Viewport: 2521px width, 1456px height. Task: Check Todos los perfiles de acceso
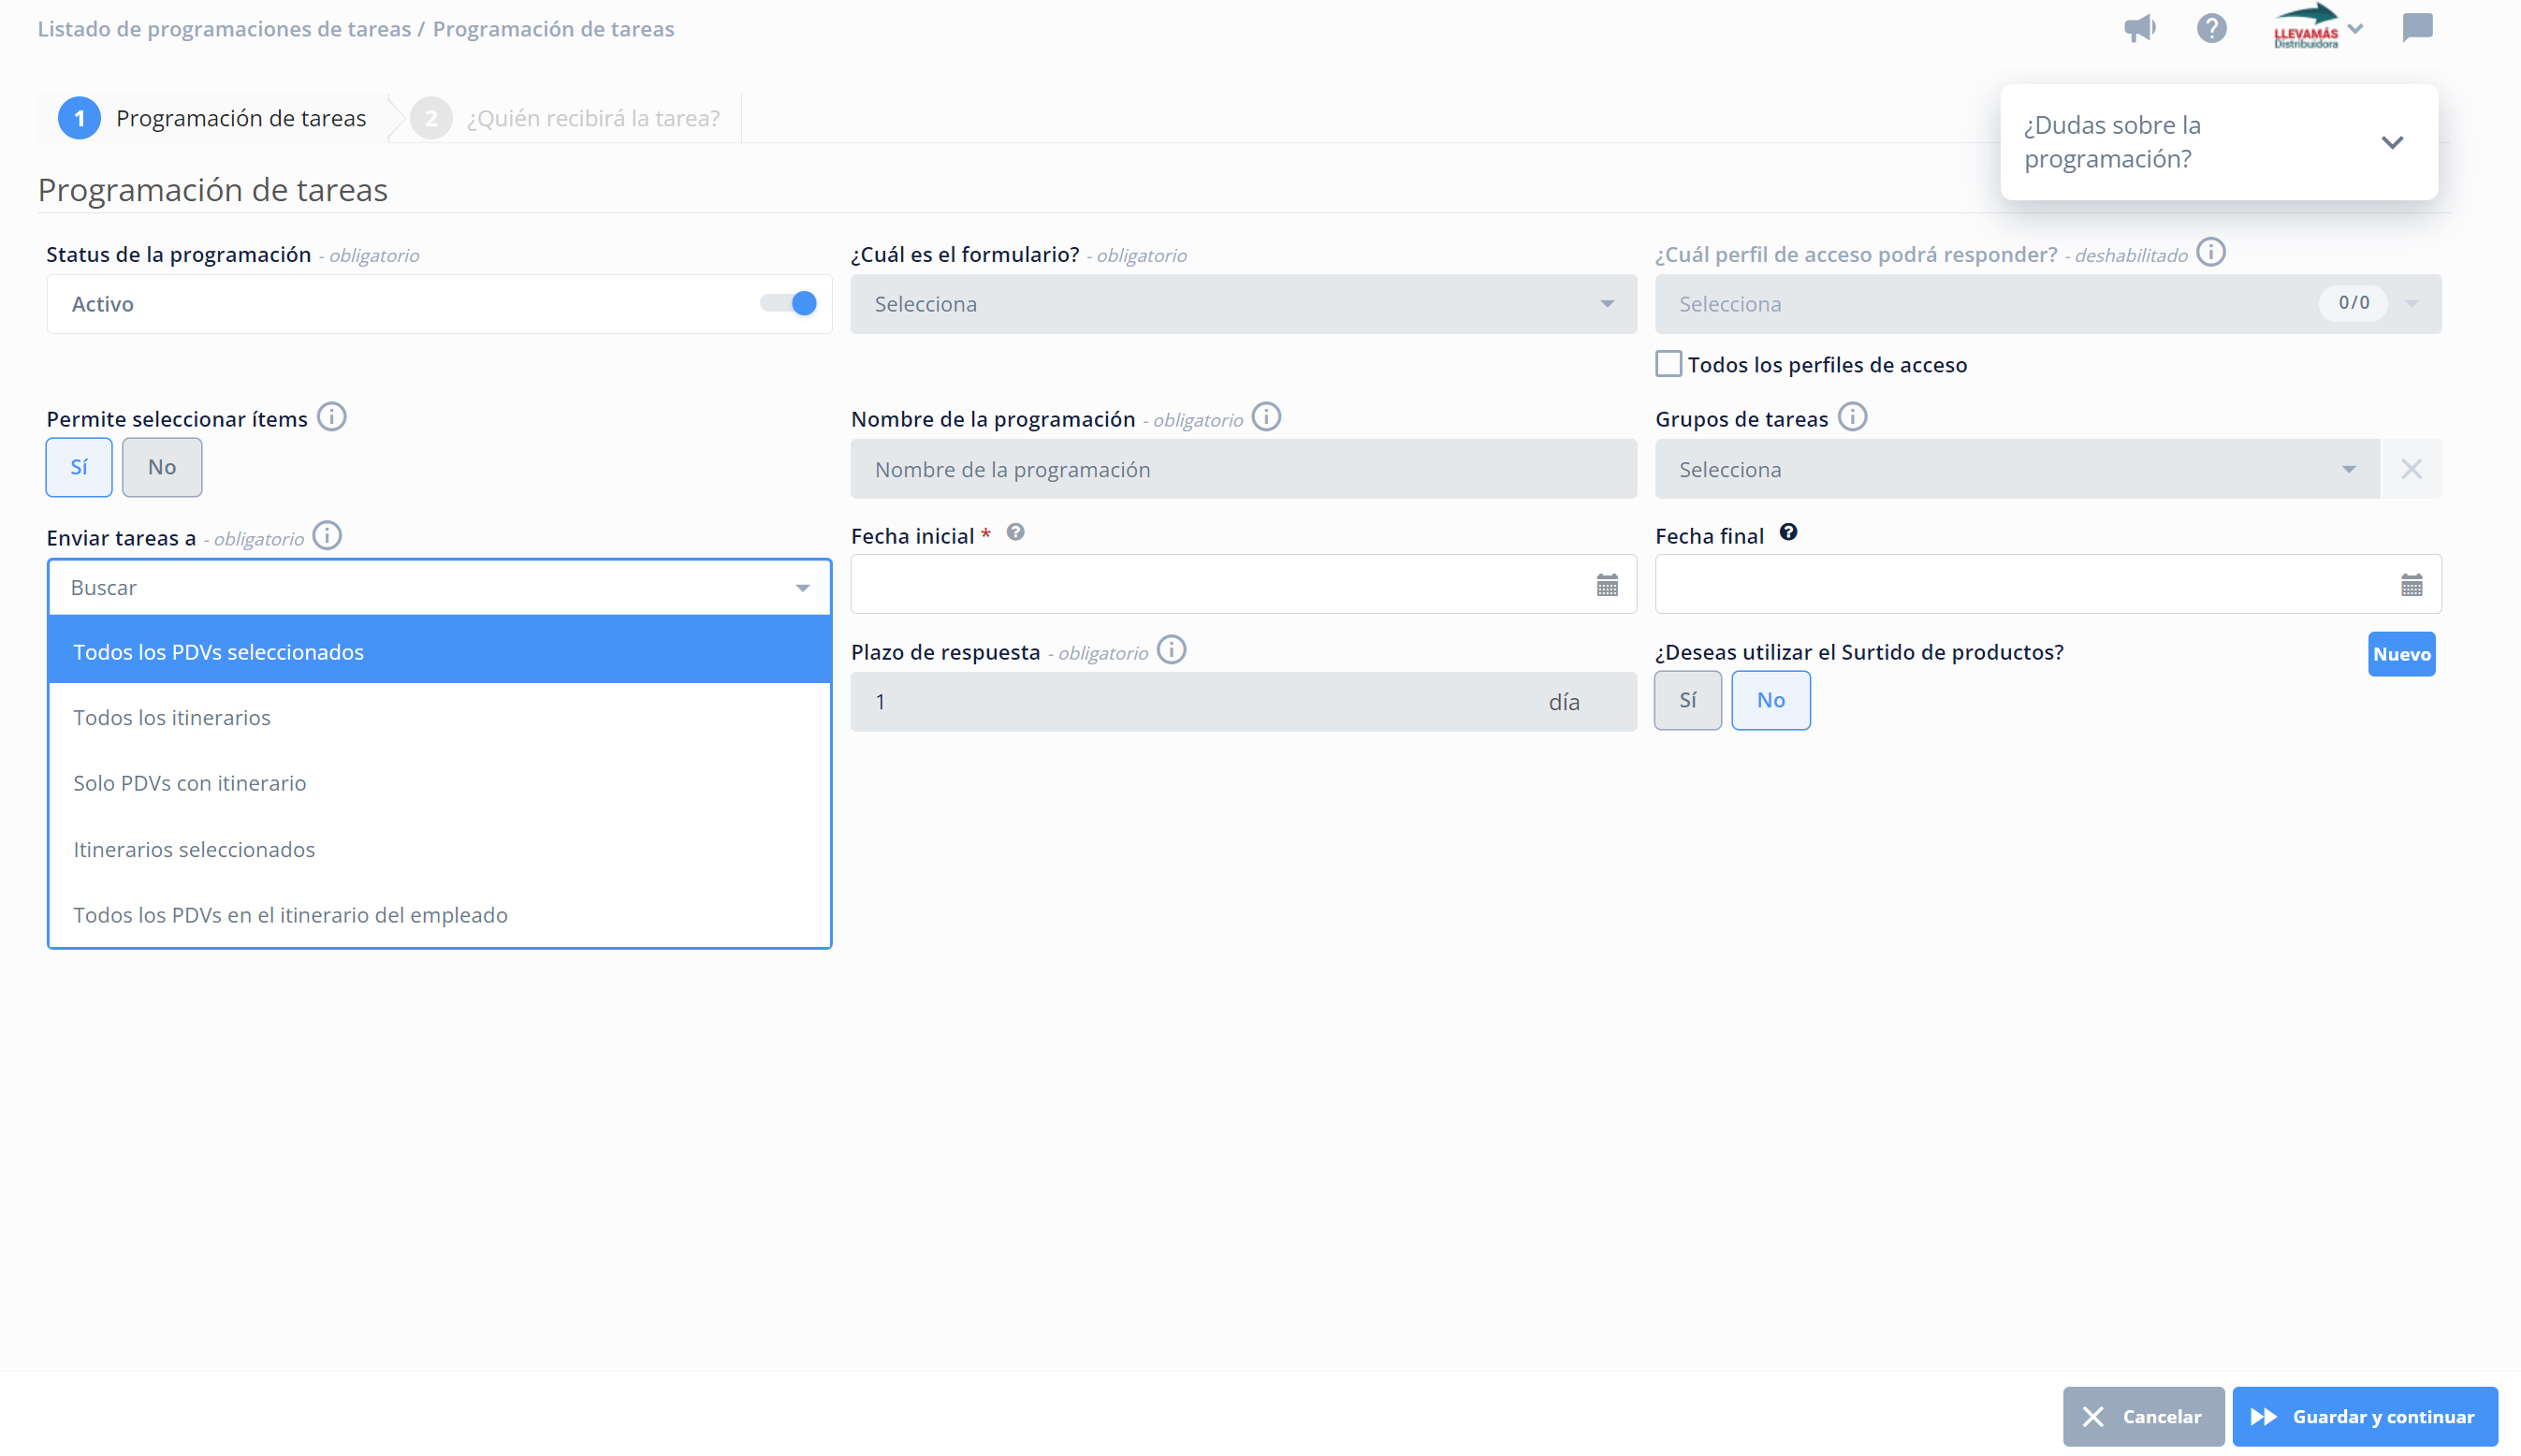(x=1668, y=363)
